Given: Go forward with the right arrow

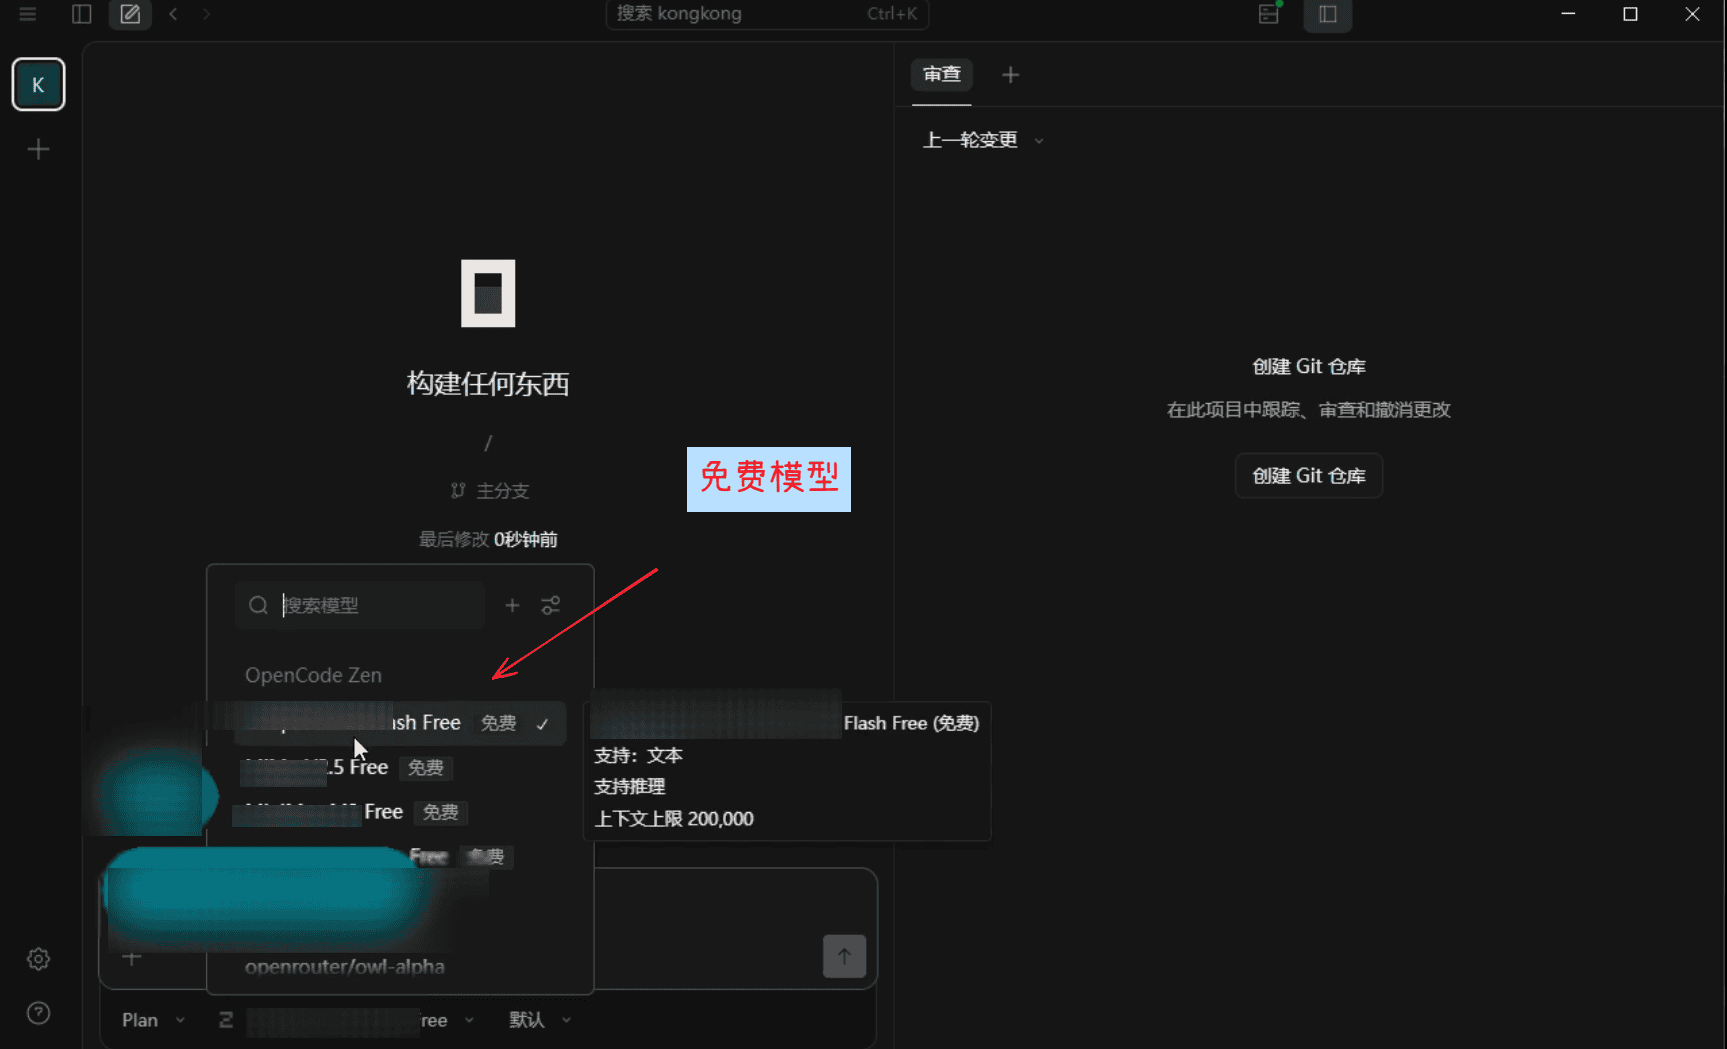Looking at the screenshot, I should click(x=206, y=14).
